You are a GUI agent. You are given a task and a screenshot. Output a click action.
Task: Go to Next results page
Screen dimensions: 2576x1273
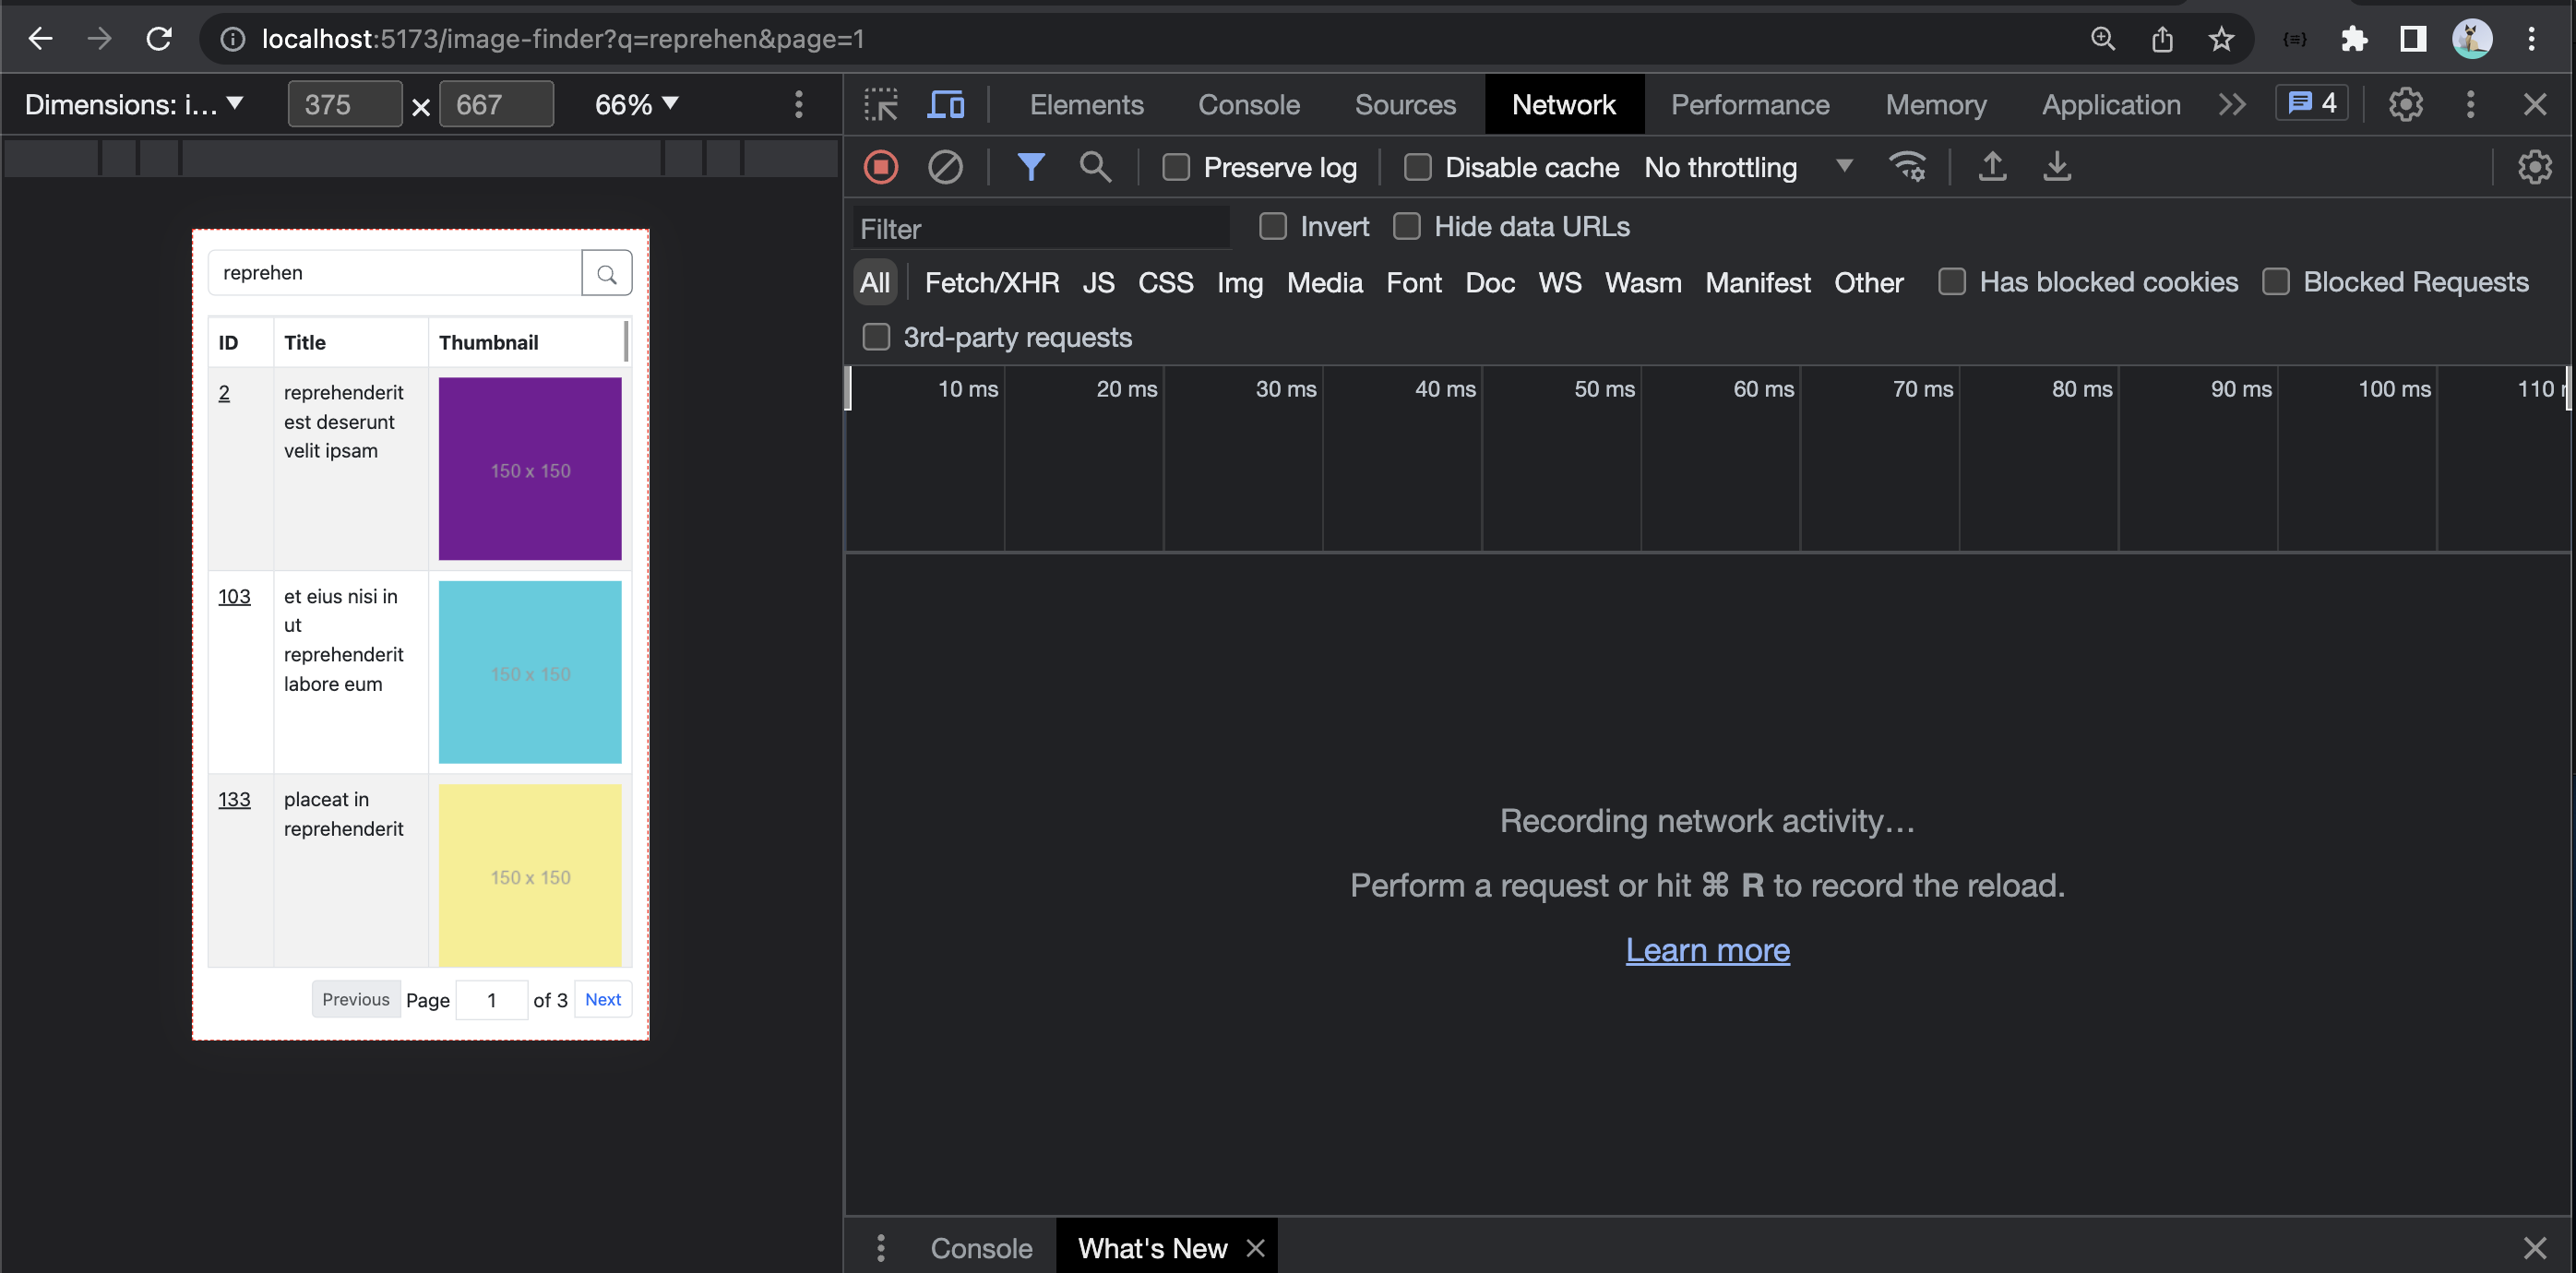[x=602, y=999]
